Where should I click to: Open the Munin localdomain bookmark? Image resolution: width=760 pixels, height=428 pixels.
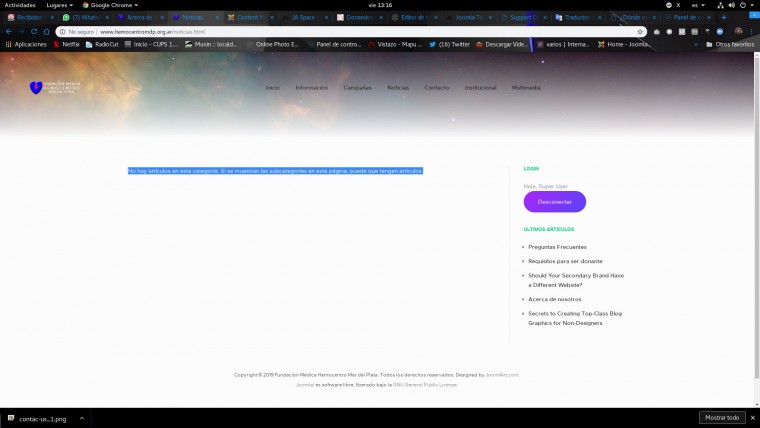211,44
